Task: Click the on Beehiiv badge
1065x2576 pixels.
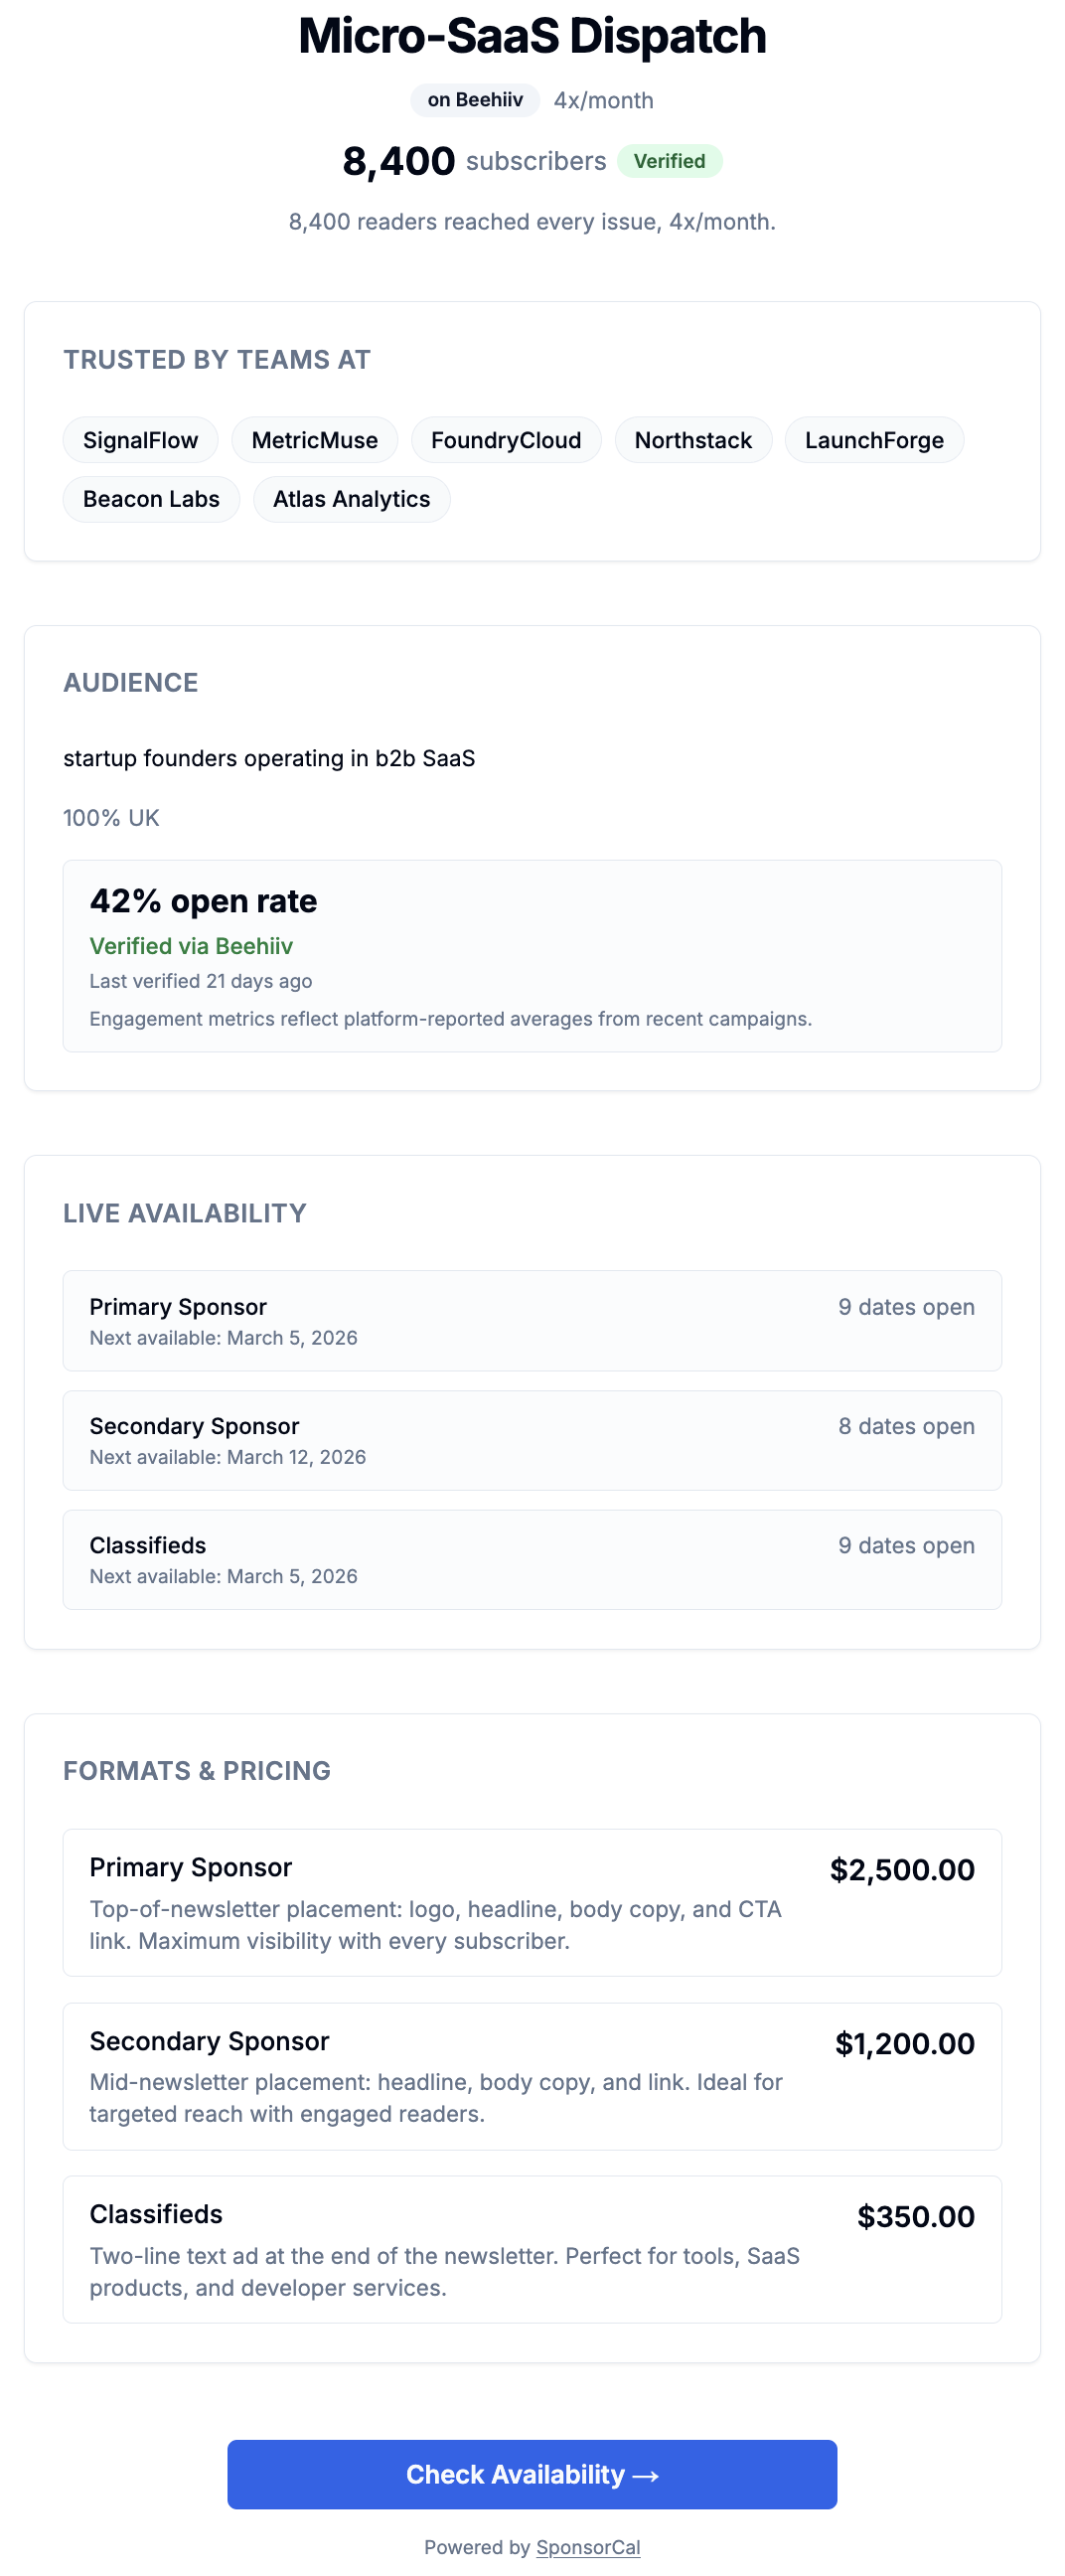Action: pyautogui.click(x=473, y=100)
